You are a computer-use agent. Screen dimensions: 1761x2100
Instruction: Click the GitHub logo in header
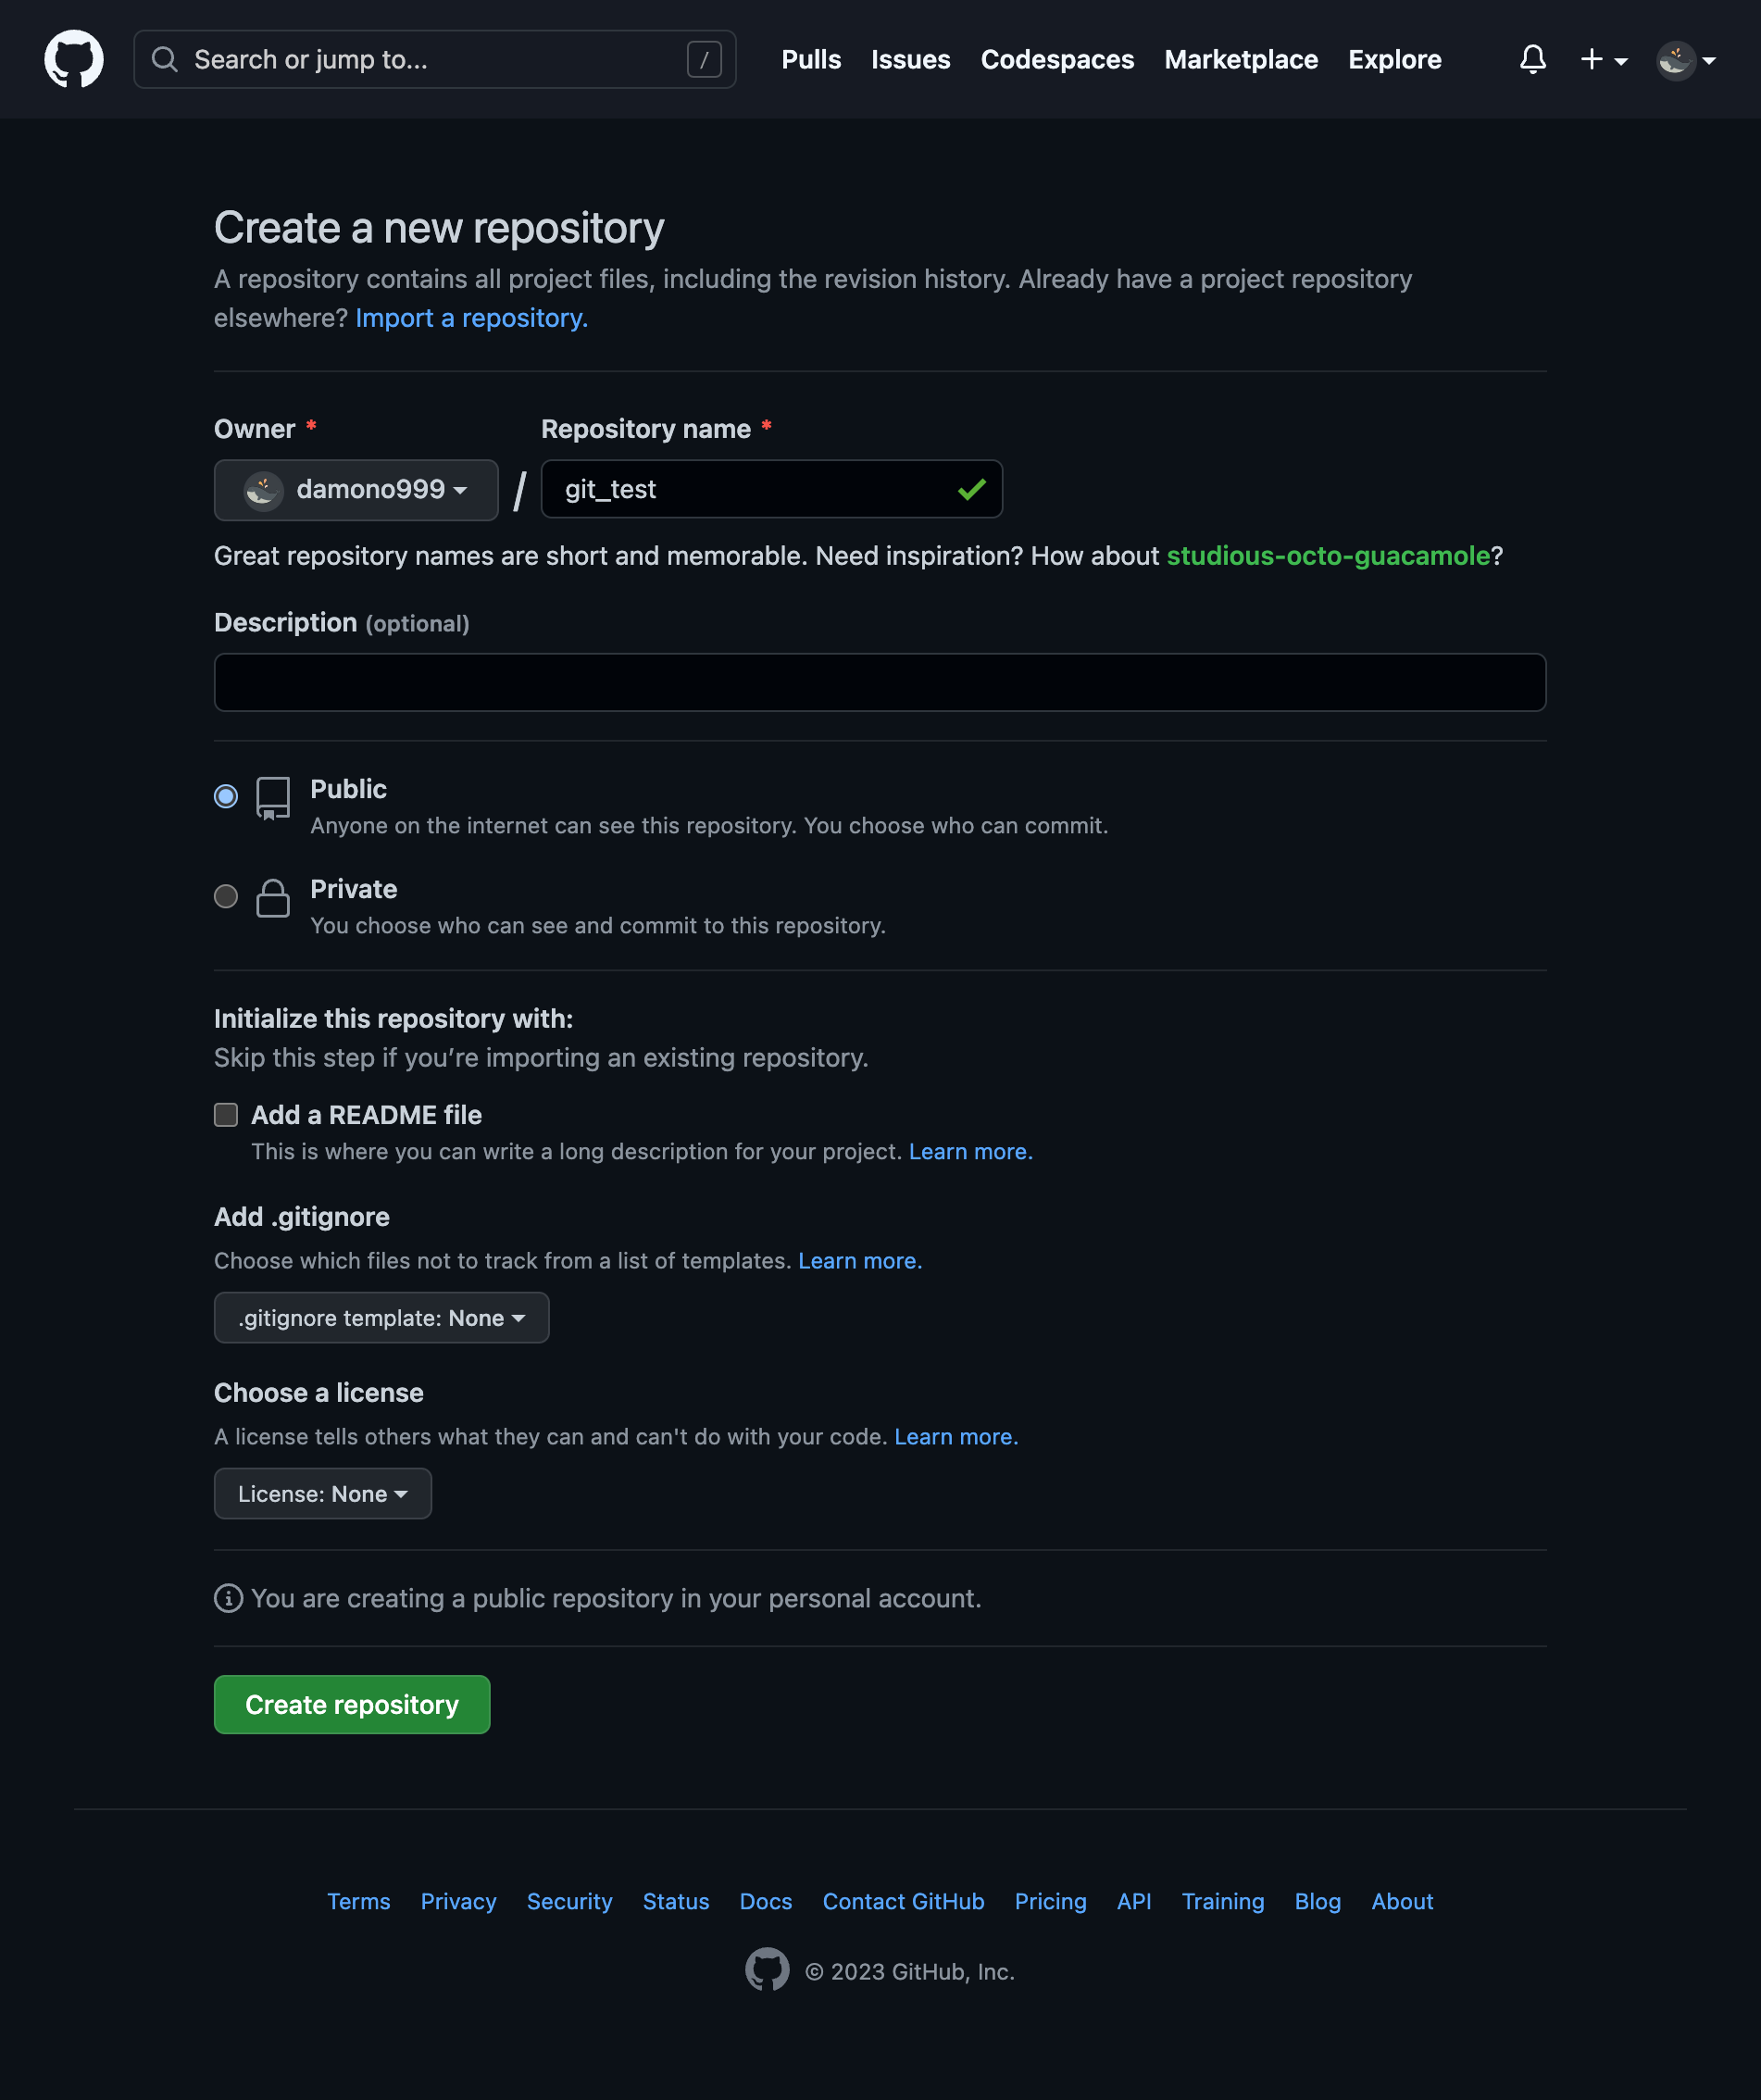click(x=74, y=59)
